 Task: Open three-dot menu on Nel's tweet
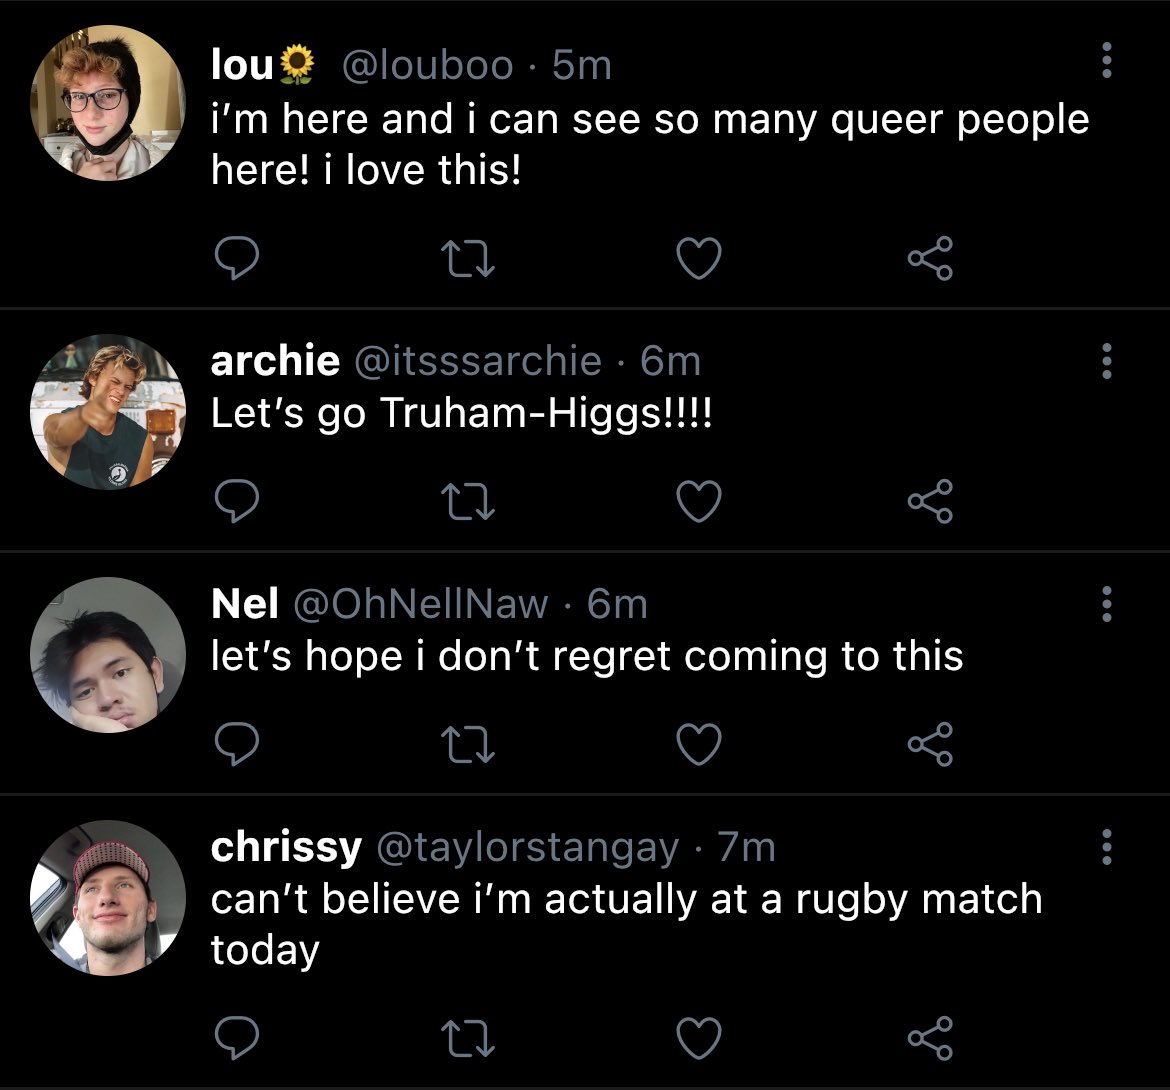click(1107, 604)
